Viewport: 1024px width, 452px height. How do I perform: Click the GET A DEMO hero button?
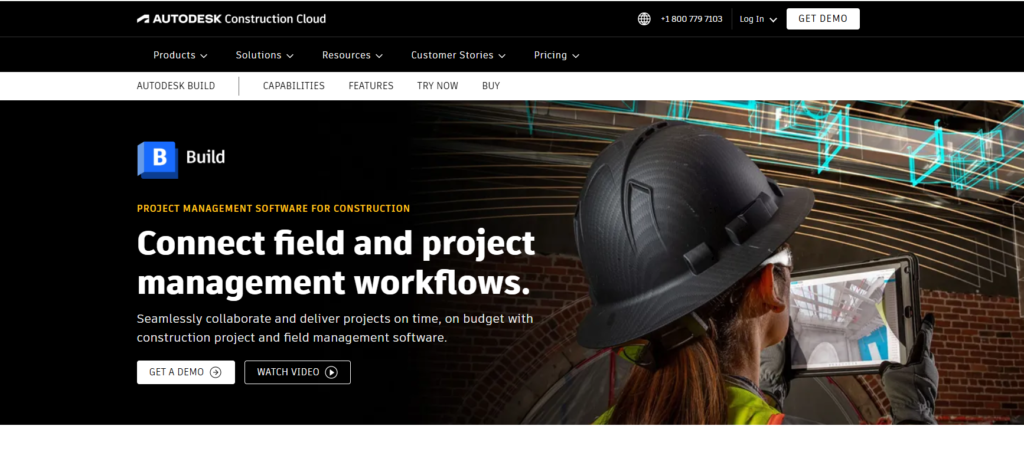tap(185, 372)
